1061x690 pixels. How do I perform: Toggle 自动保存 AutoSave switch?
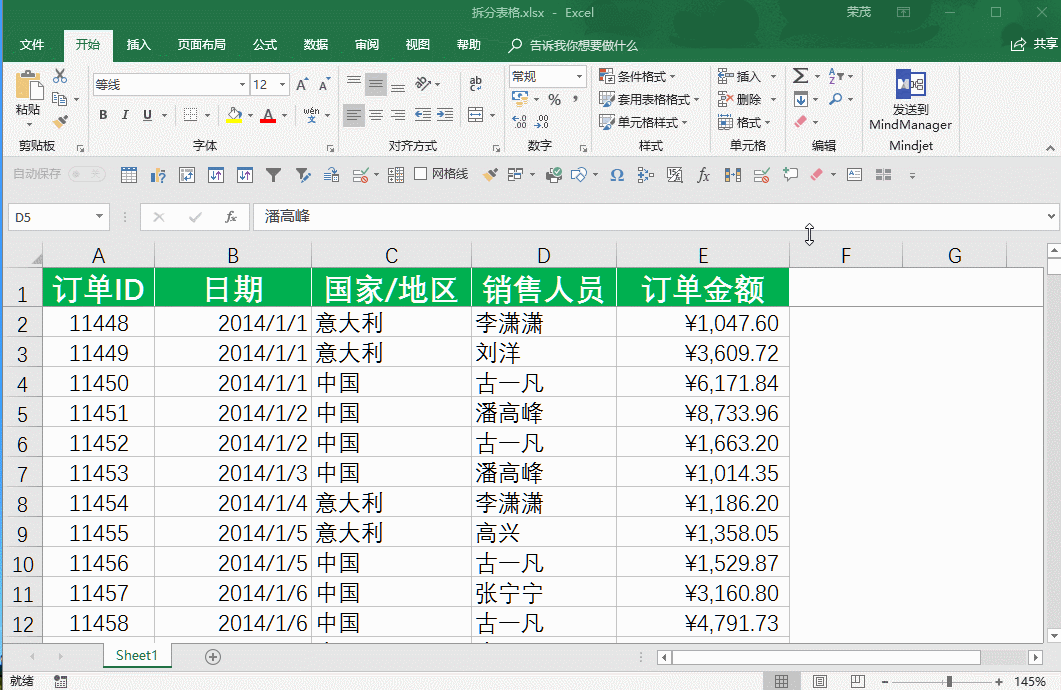[x=87, y=174]
